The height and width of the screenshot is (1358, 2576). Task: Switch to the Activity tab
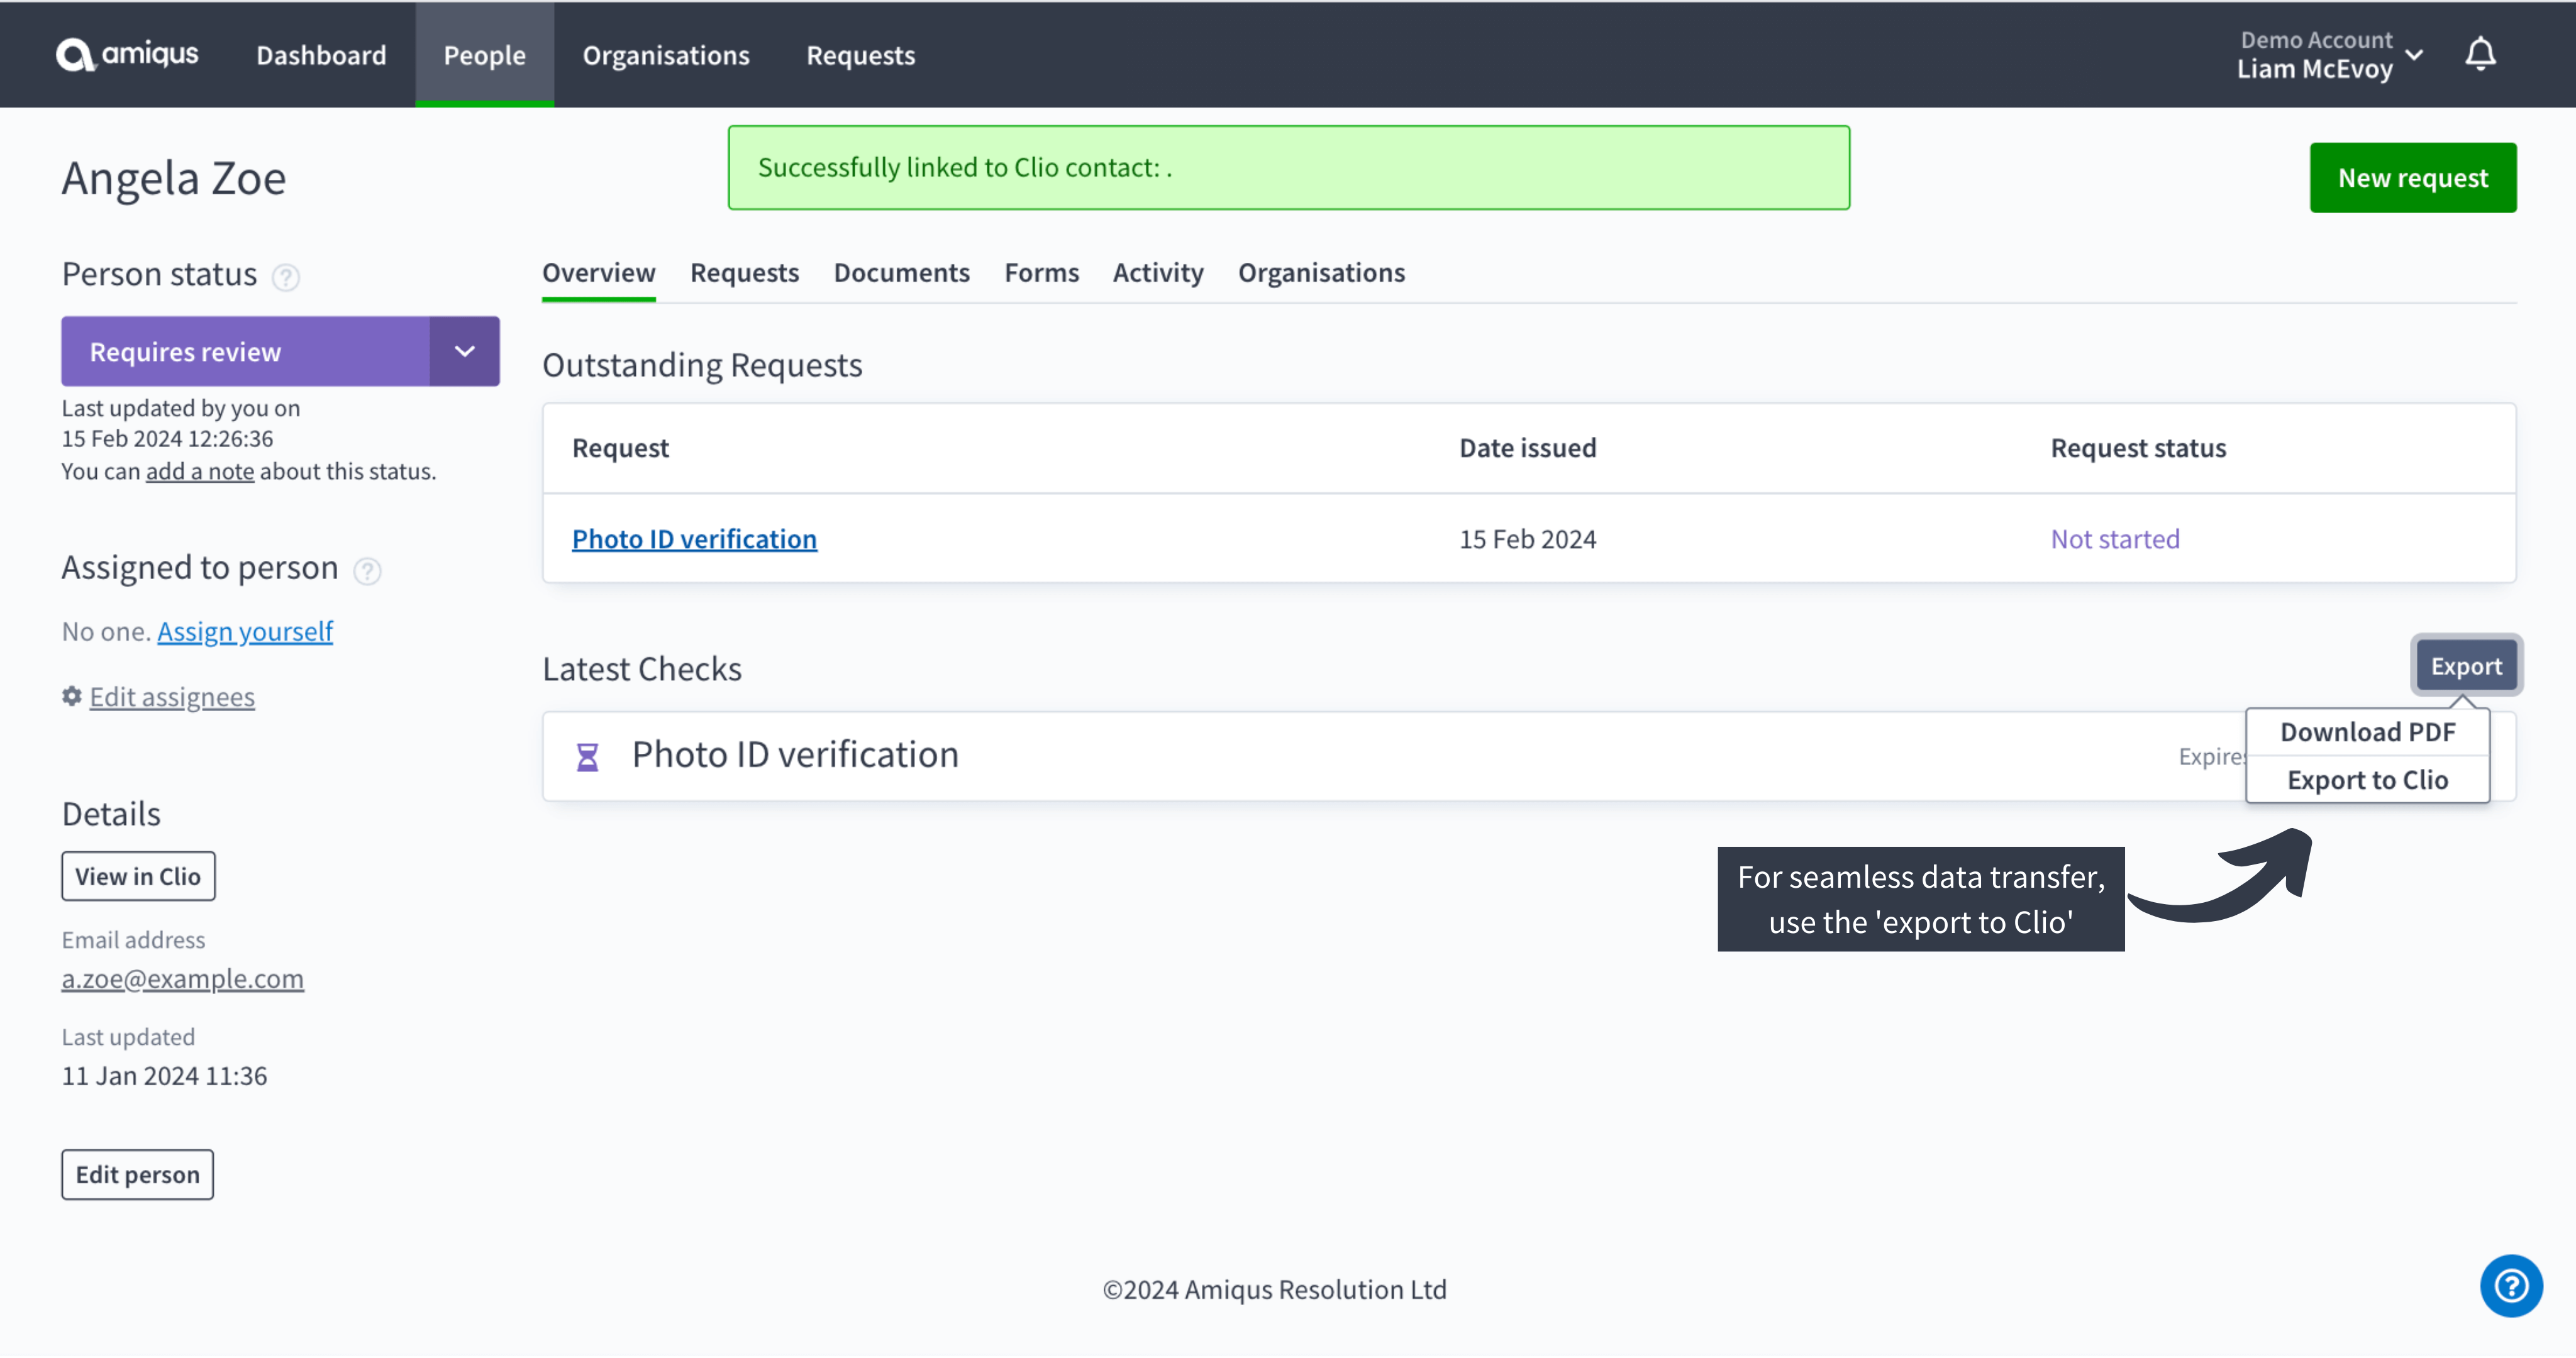coord(1158,273)
